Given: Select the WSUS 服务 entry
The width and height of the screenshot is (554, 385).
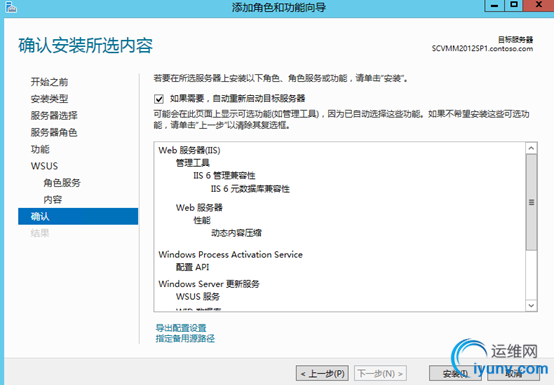Looking at the screenshot, I should [198, 297].
